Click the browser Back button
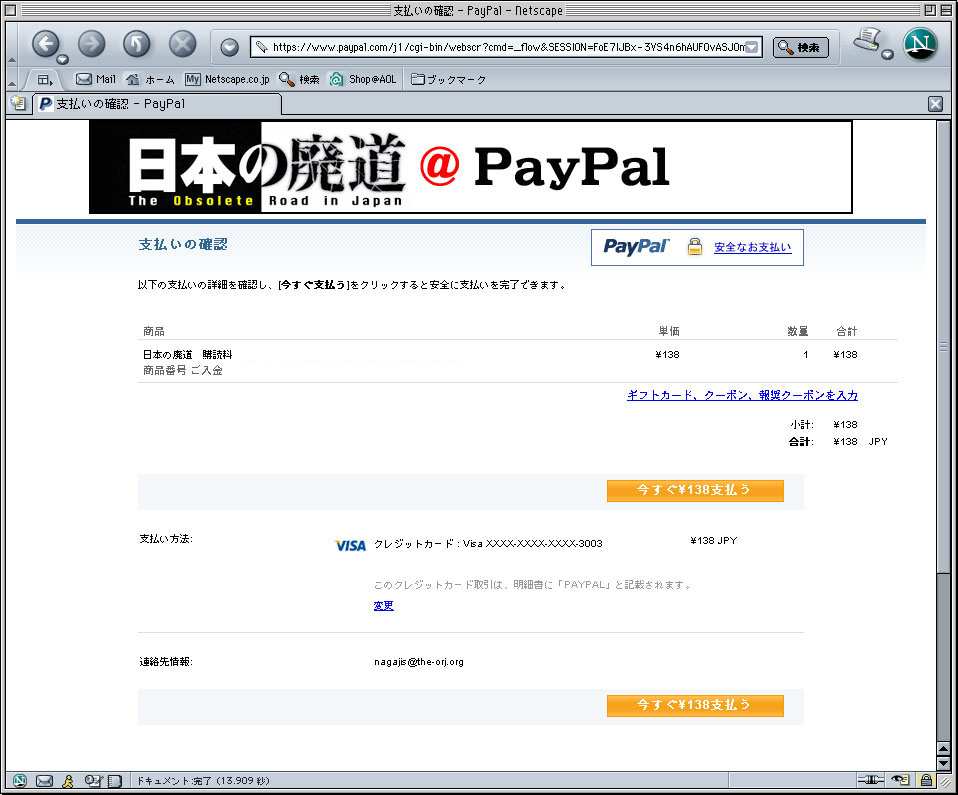Image resolution: width=958 pixels, height=795 pixels. click(x=45, y=44)
